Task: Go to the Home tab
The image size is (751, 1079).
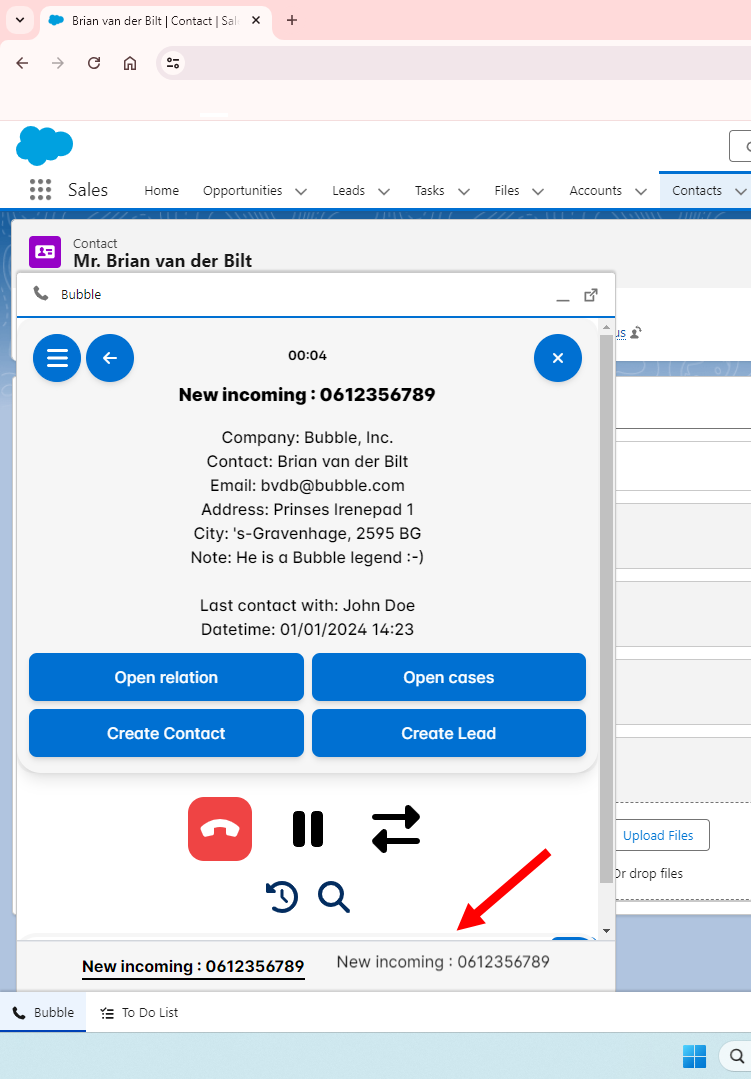Action: [161, 190]
